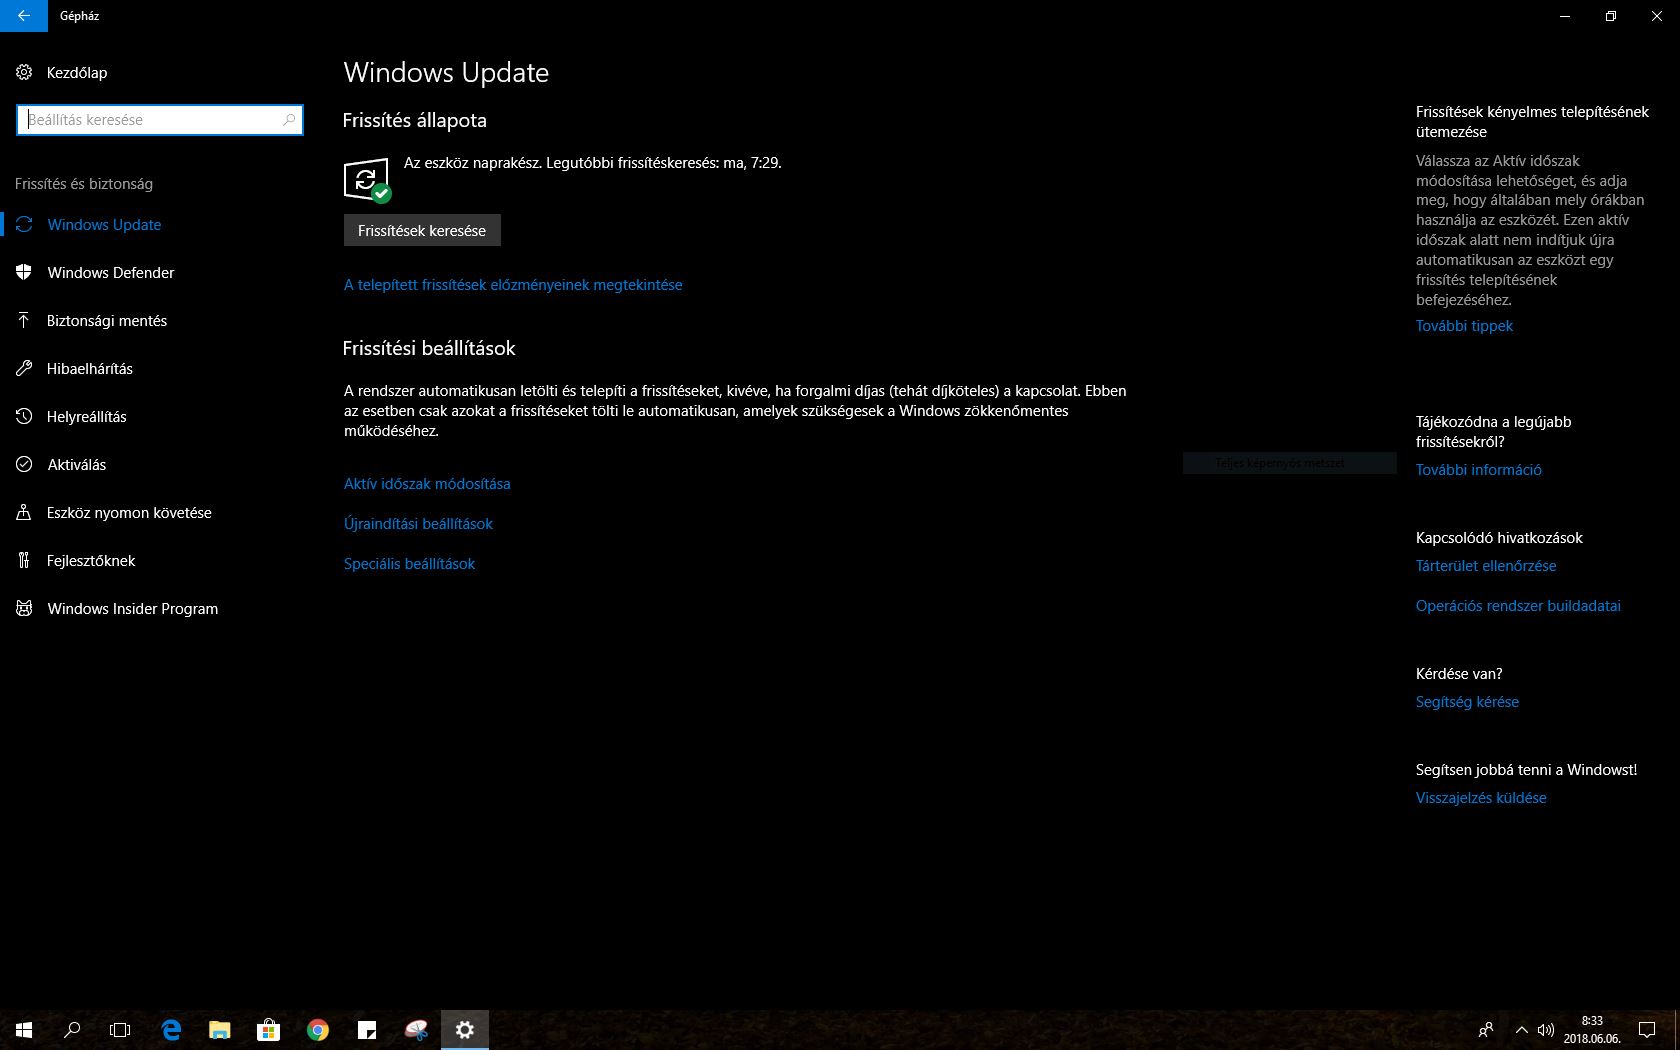Viewport: 1680px width, 1050px height.
Task: Click the Windows Defender shield icon
Action: coord(24,273)
